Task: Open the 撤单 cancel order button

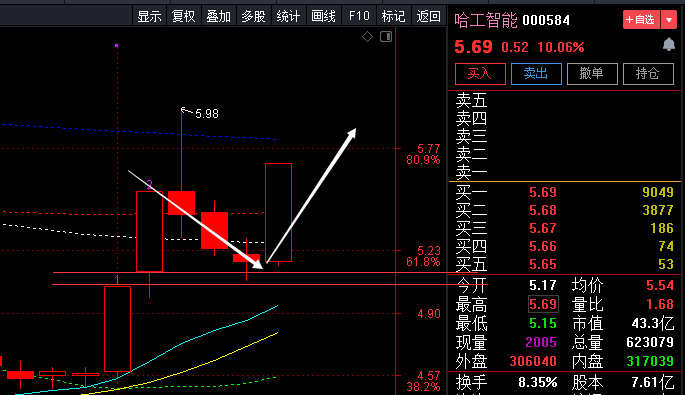Action: coord(592,74)
